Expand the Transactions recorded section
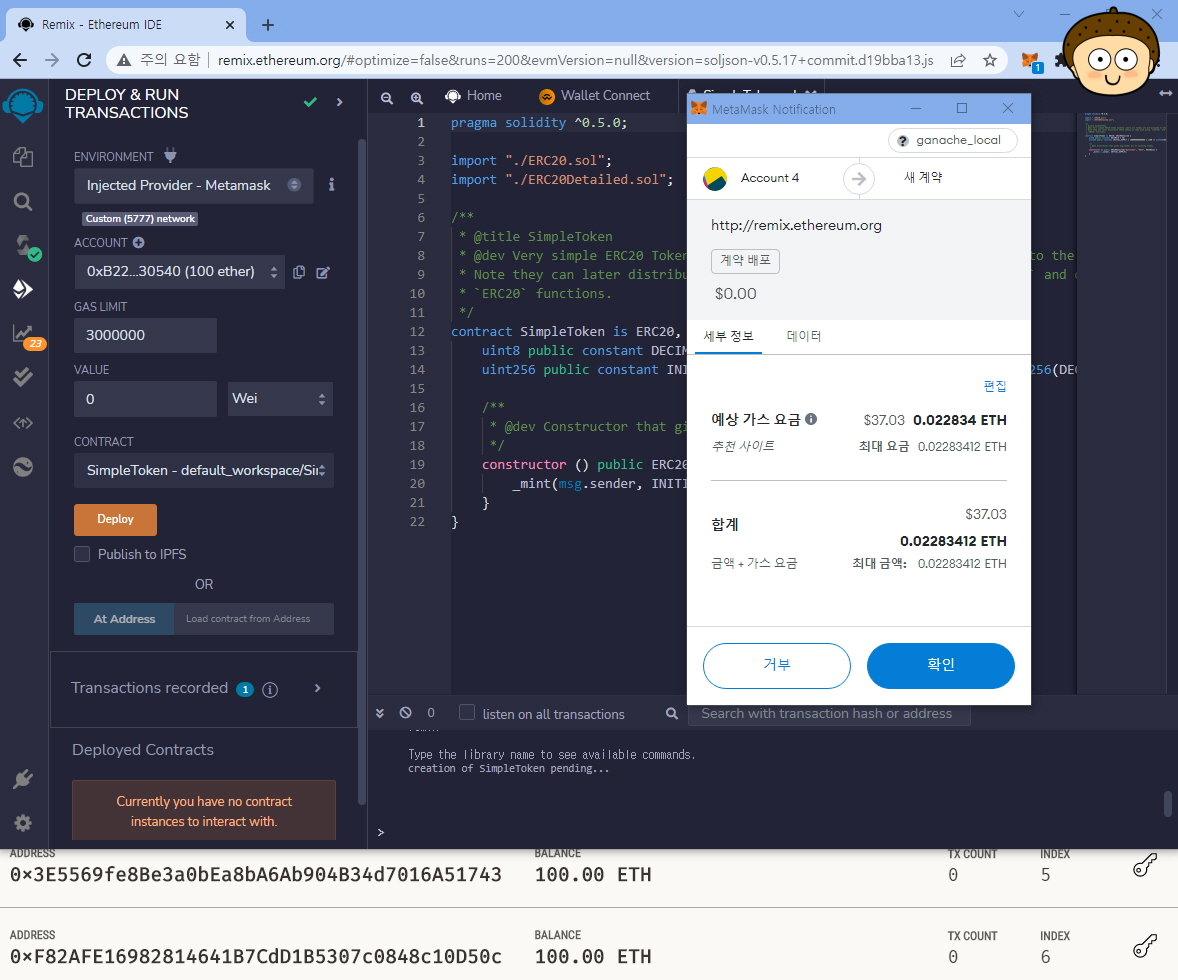1178x980 pixels. tap(318, 688)
